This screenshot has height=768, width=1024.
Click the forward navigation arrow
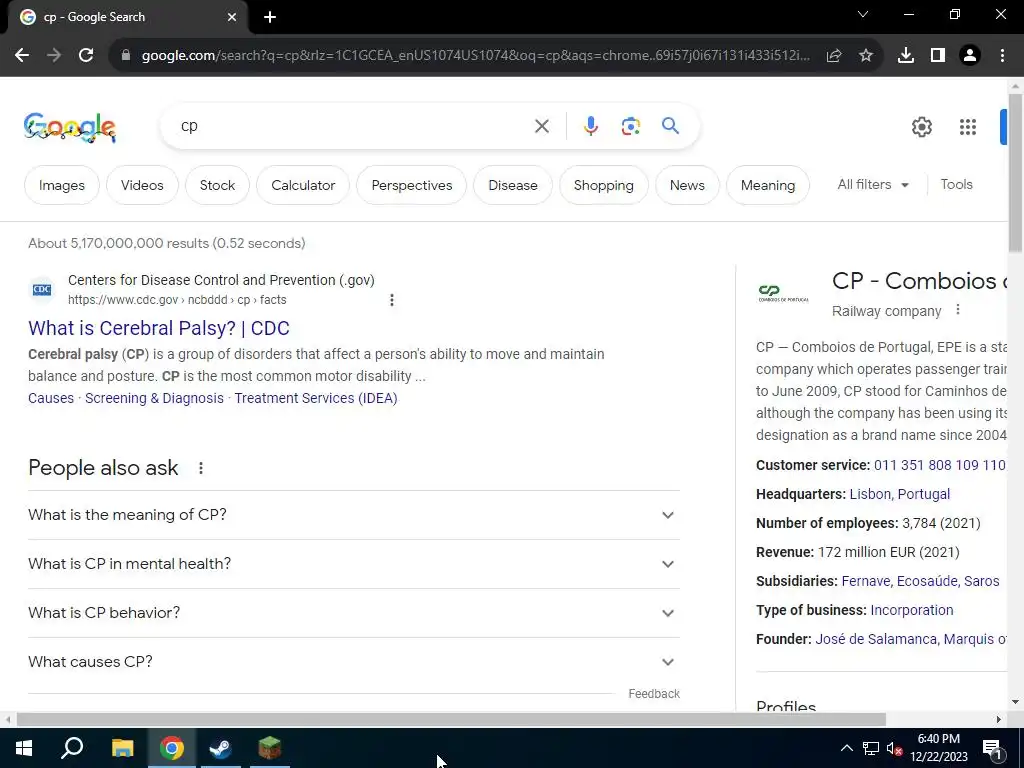tap(54, 56)
